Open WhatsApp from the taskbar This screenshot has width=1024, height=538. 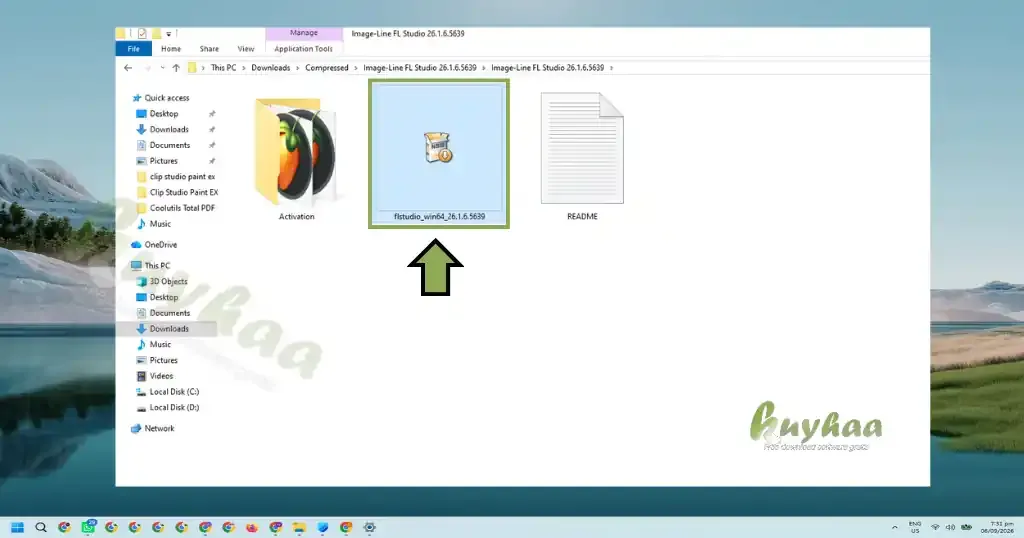[x=88, y=527]
